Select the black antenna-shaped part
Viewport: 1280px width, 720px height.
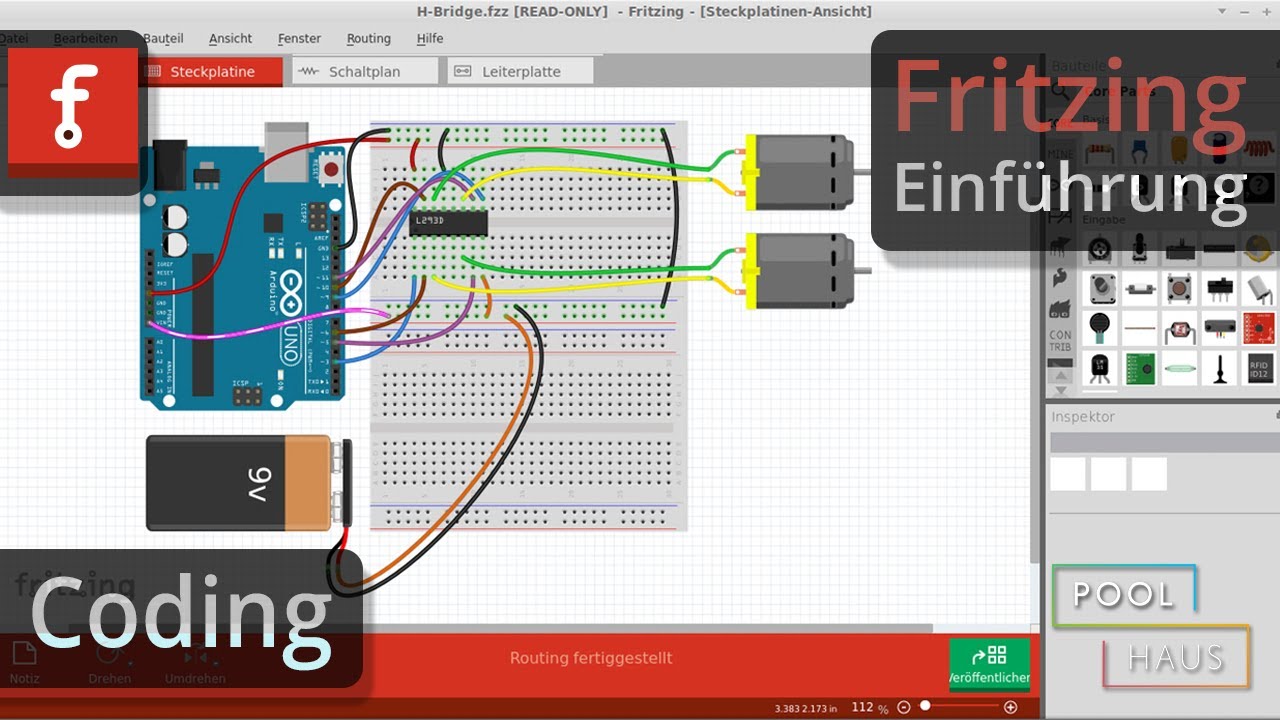[1218, 367]
